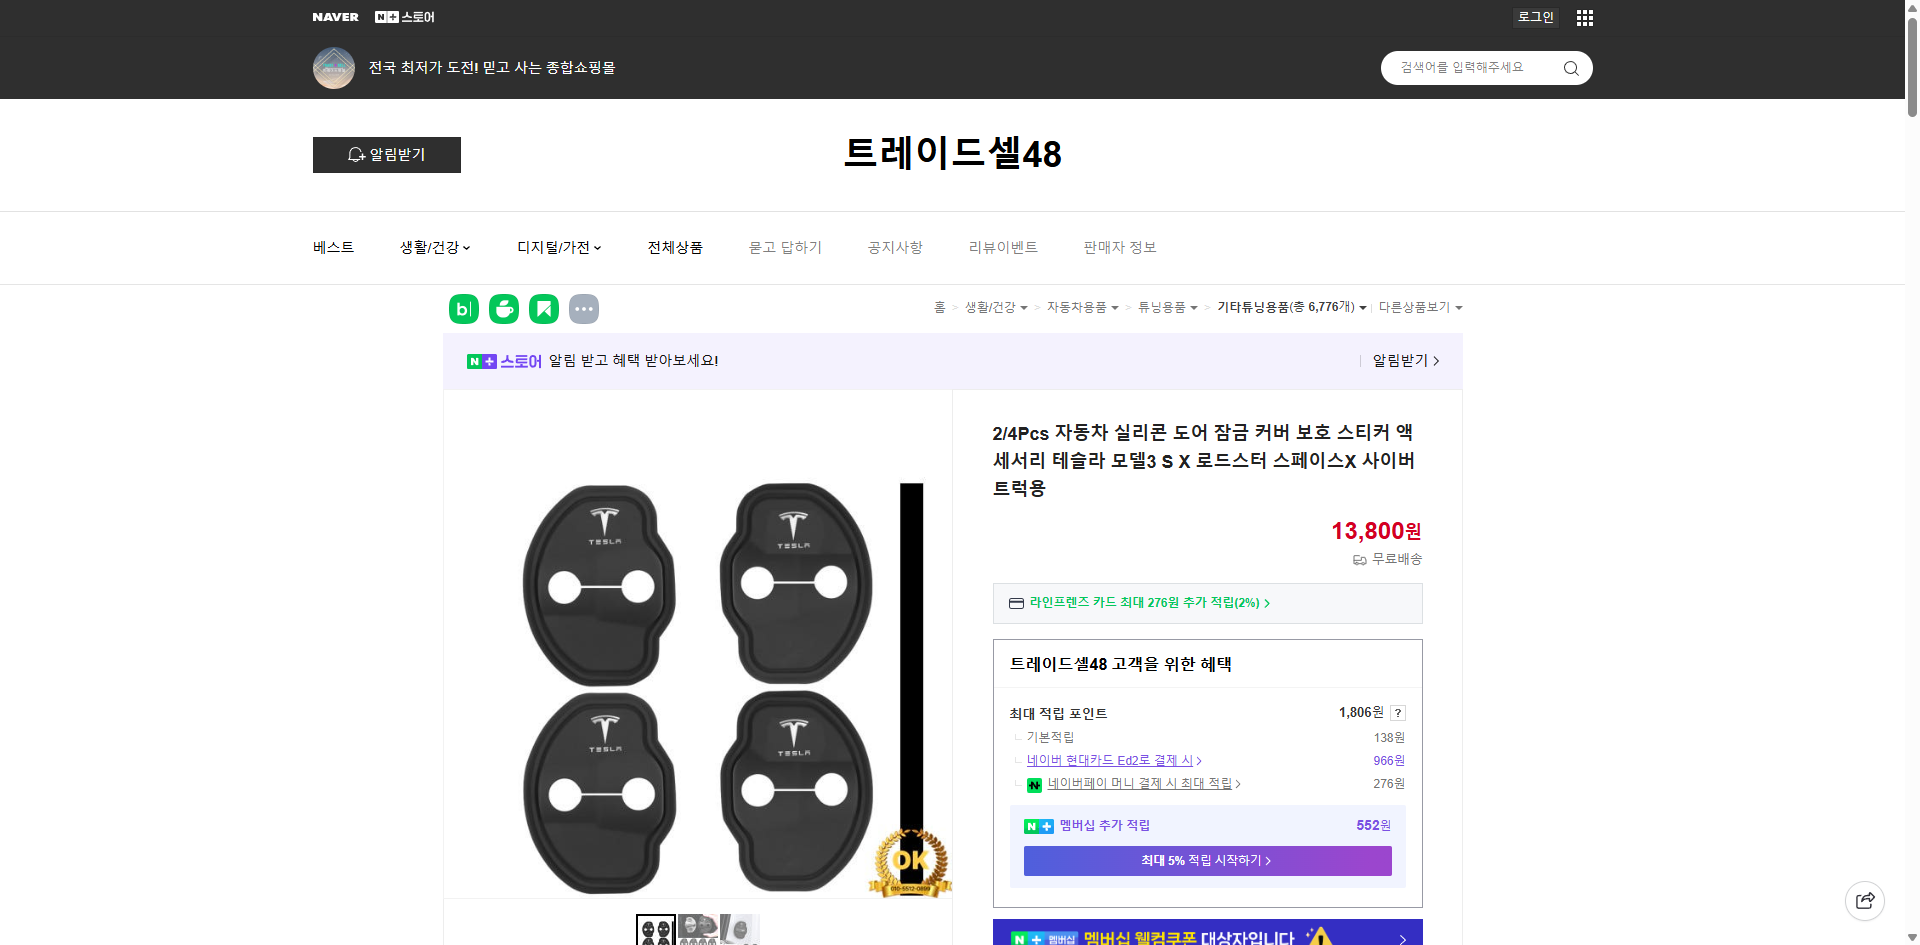Viewport: 1920px width, 945px height.
Task: Click the 최대 5% 적립 시작하기 banner
Action: (x=1206, y=860)
